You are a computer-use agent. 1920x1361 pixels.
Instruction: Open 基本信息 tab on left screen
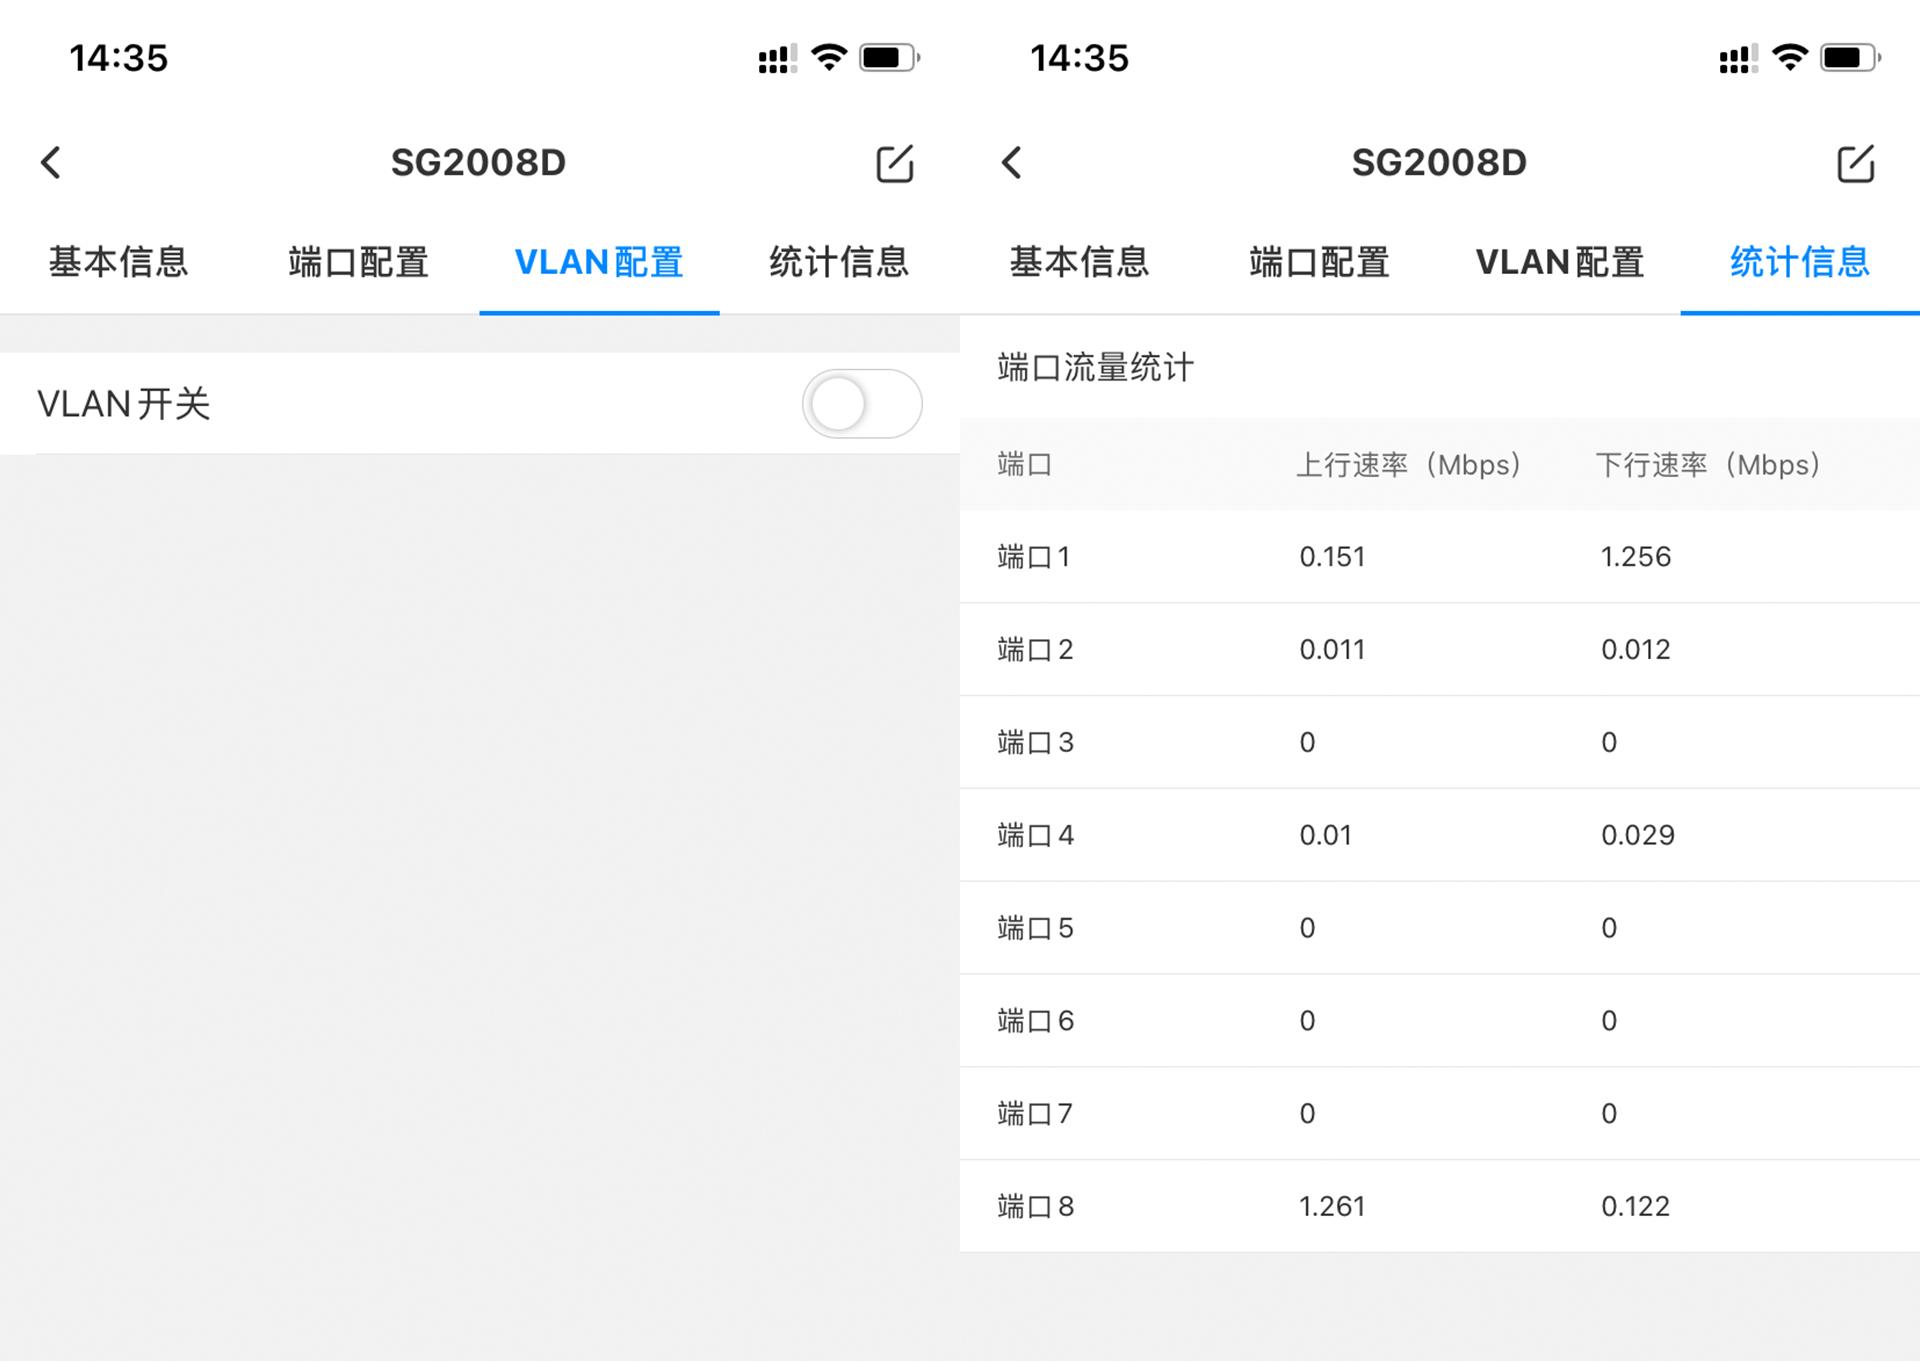(119, 262)
